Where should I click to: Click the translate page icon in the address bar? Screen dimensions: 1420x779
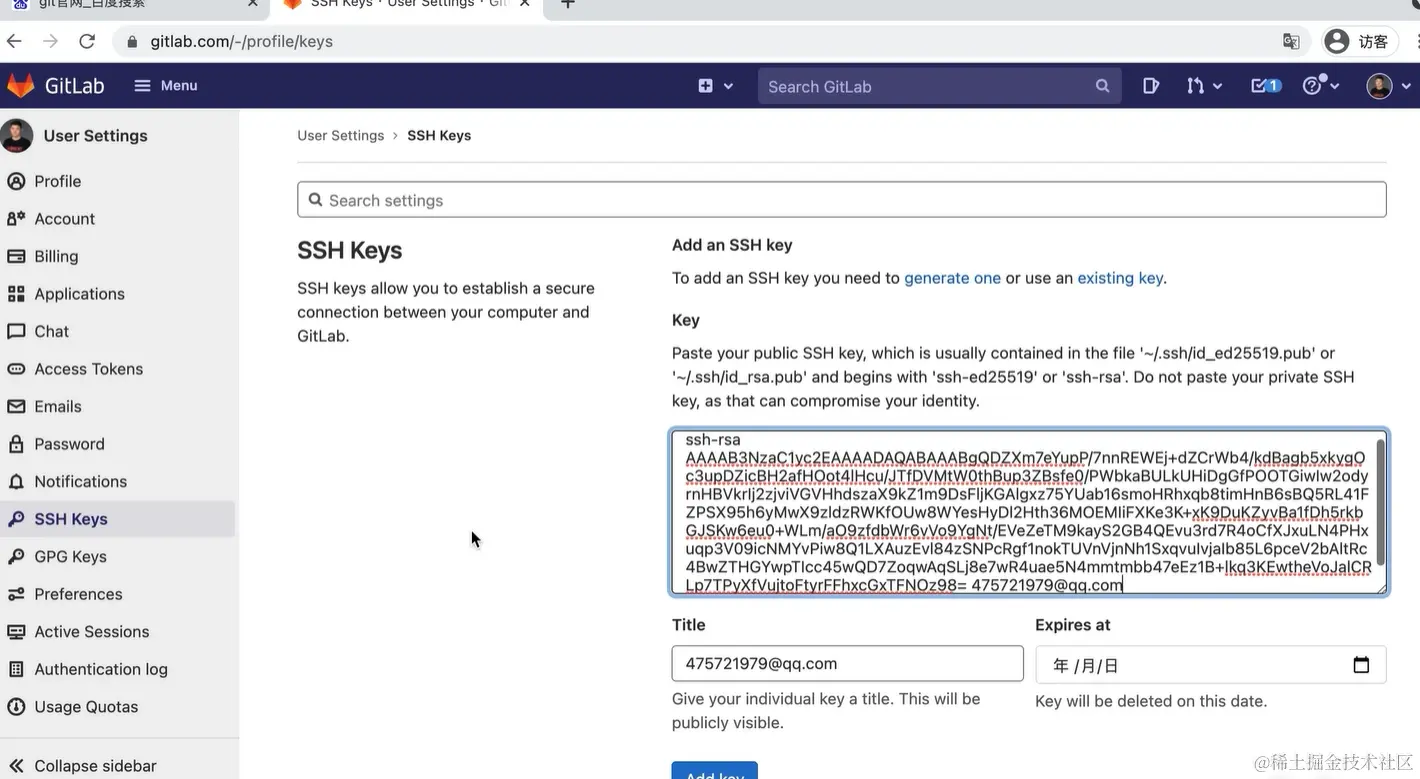[x=1291, y=41]
